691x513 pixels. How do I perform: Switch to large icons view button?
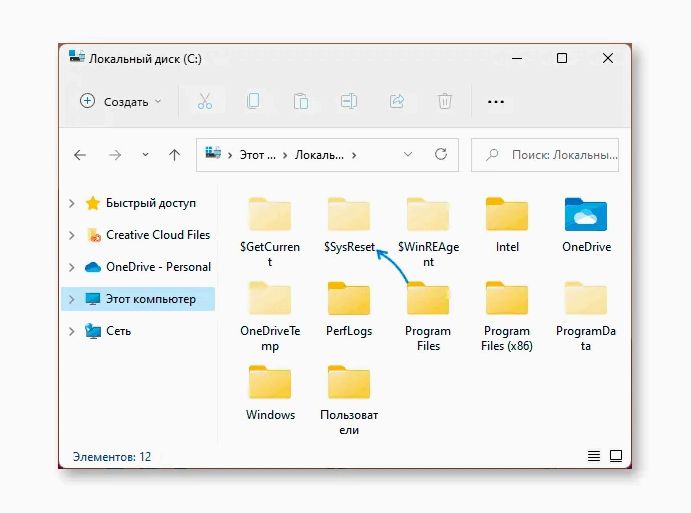(616, 456)
